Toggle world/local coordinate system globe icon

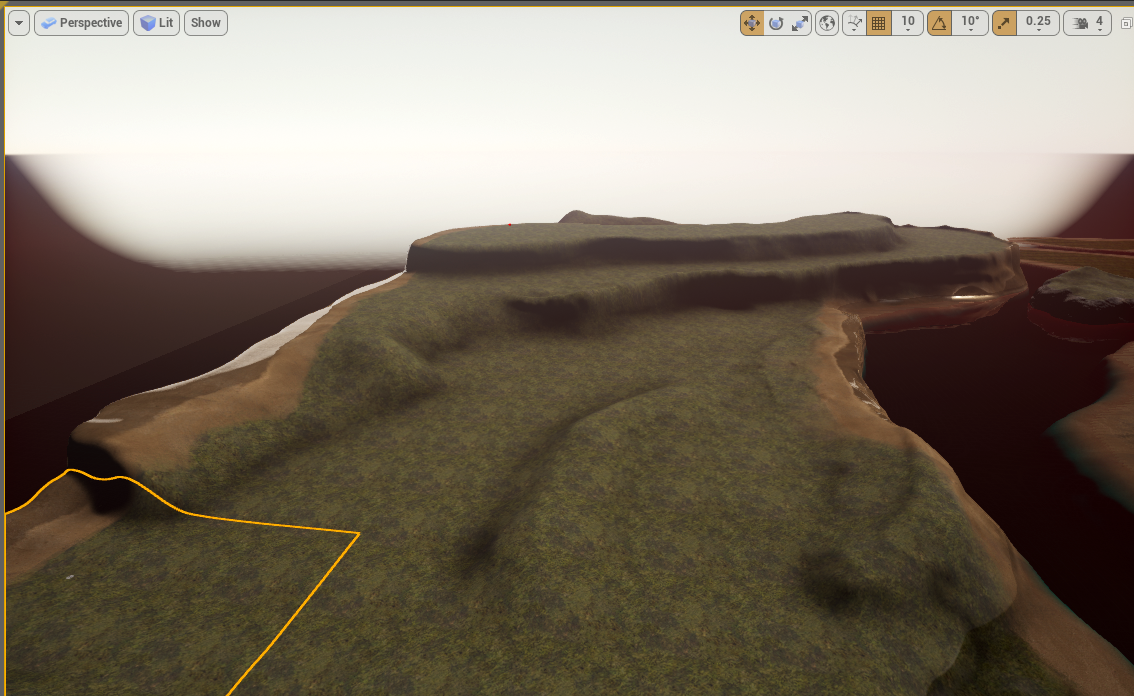827,23
